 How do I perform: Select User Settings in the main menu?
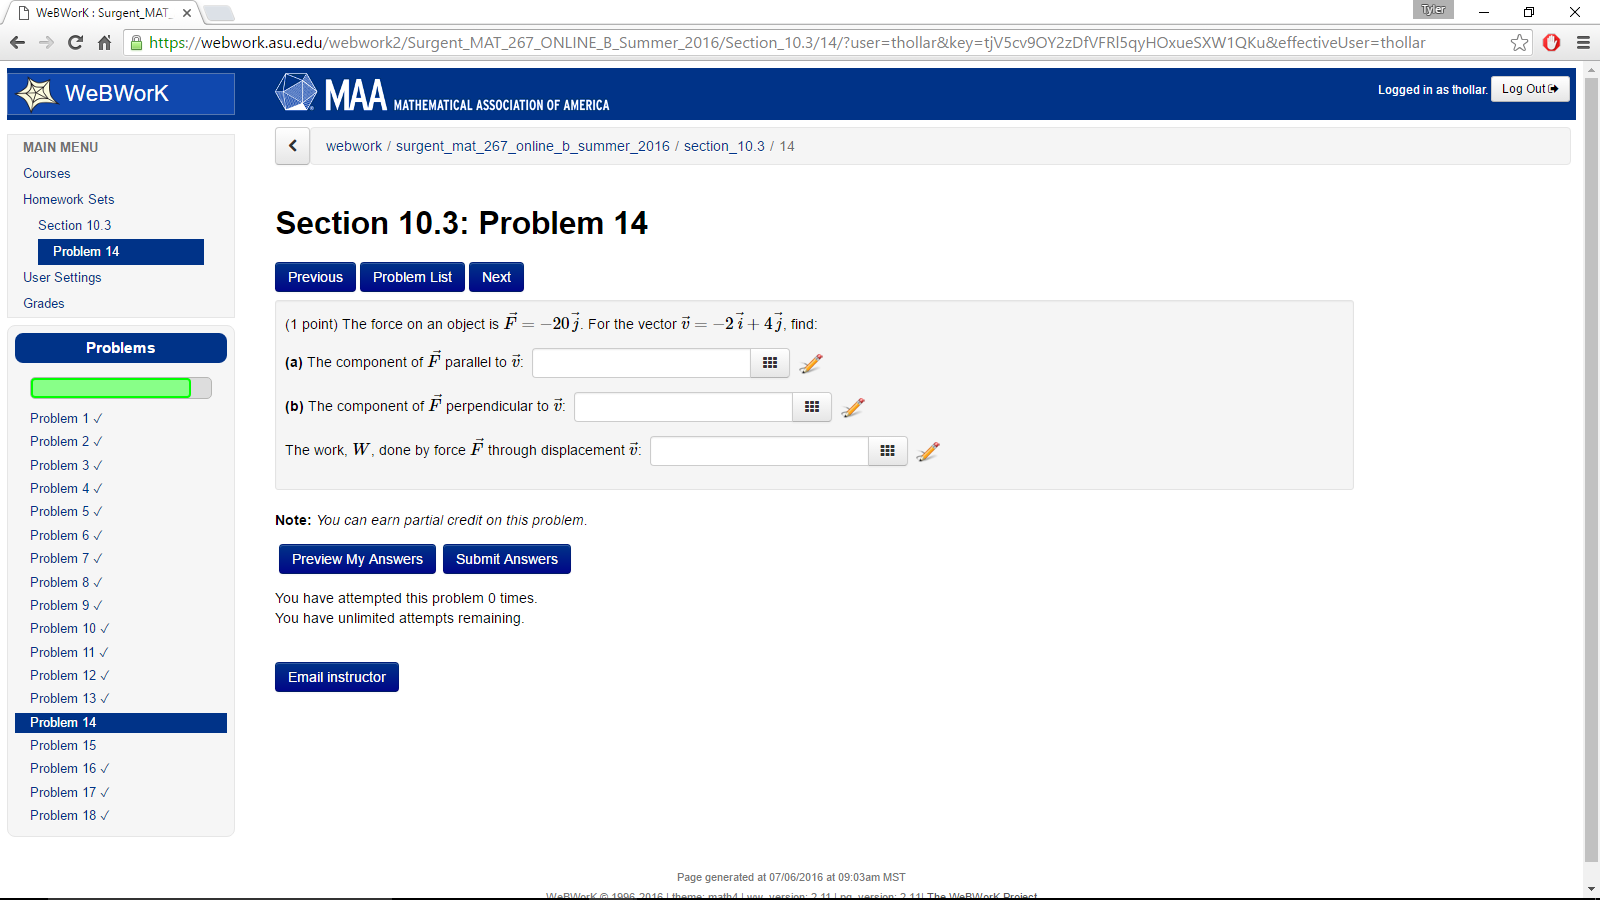[x=62, y=277]
